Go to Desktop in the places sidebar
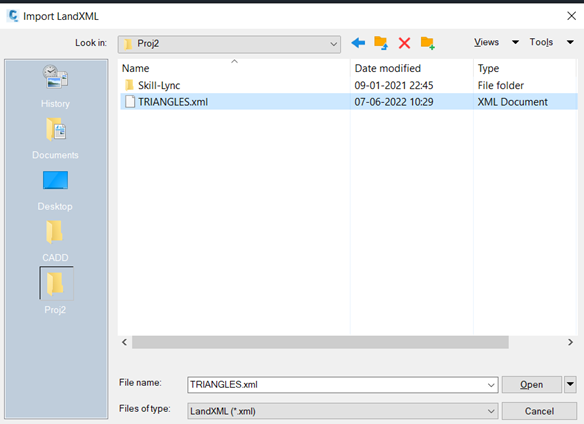584x424 pixels. [55, 191]
